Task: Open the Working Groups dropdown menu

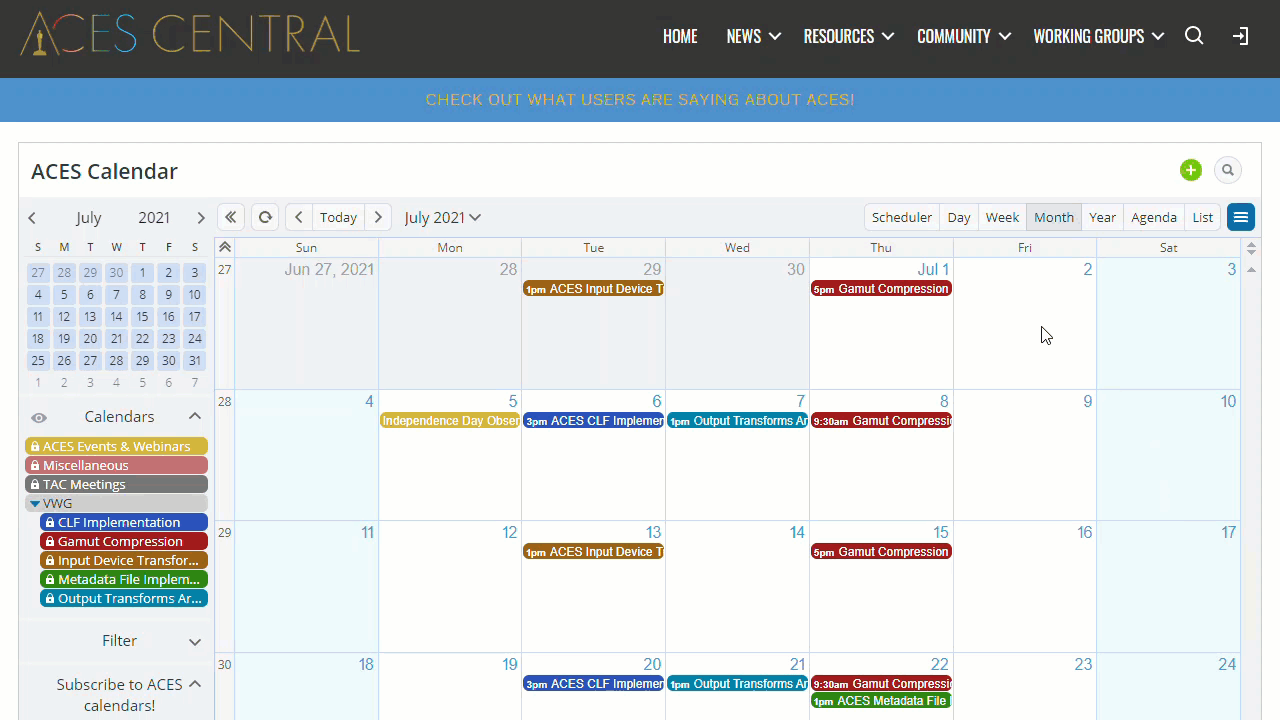Action: point(1098,36)
